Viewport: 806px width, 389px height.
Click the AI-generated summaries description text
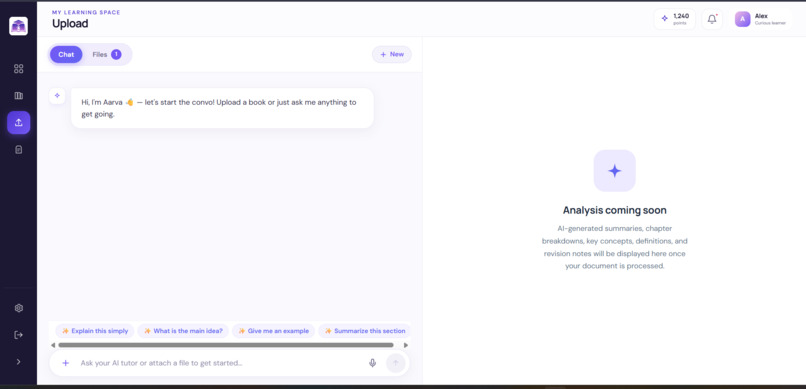(614, 247)
